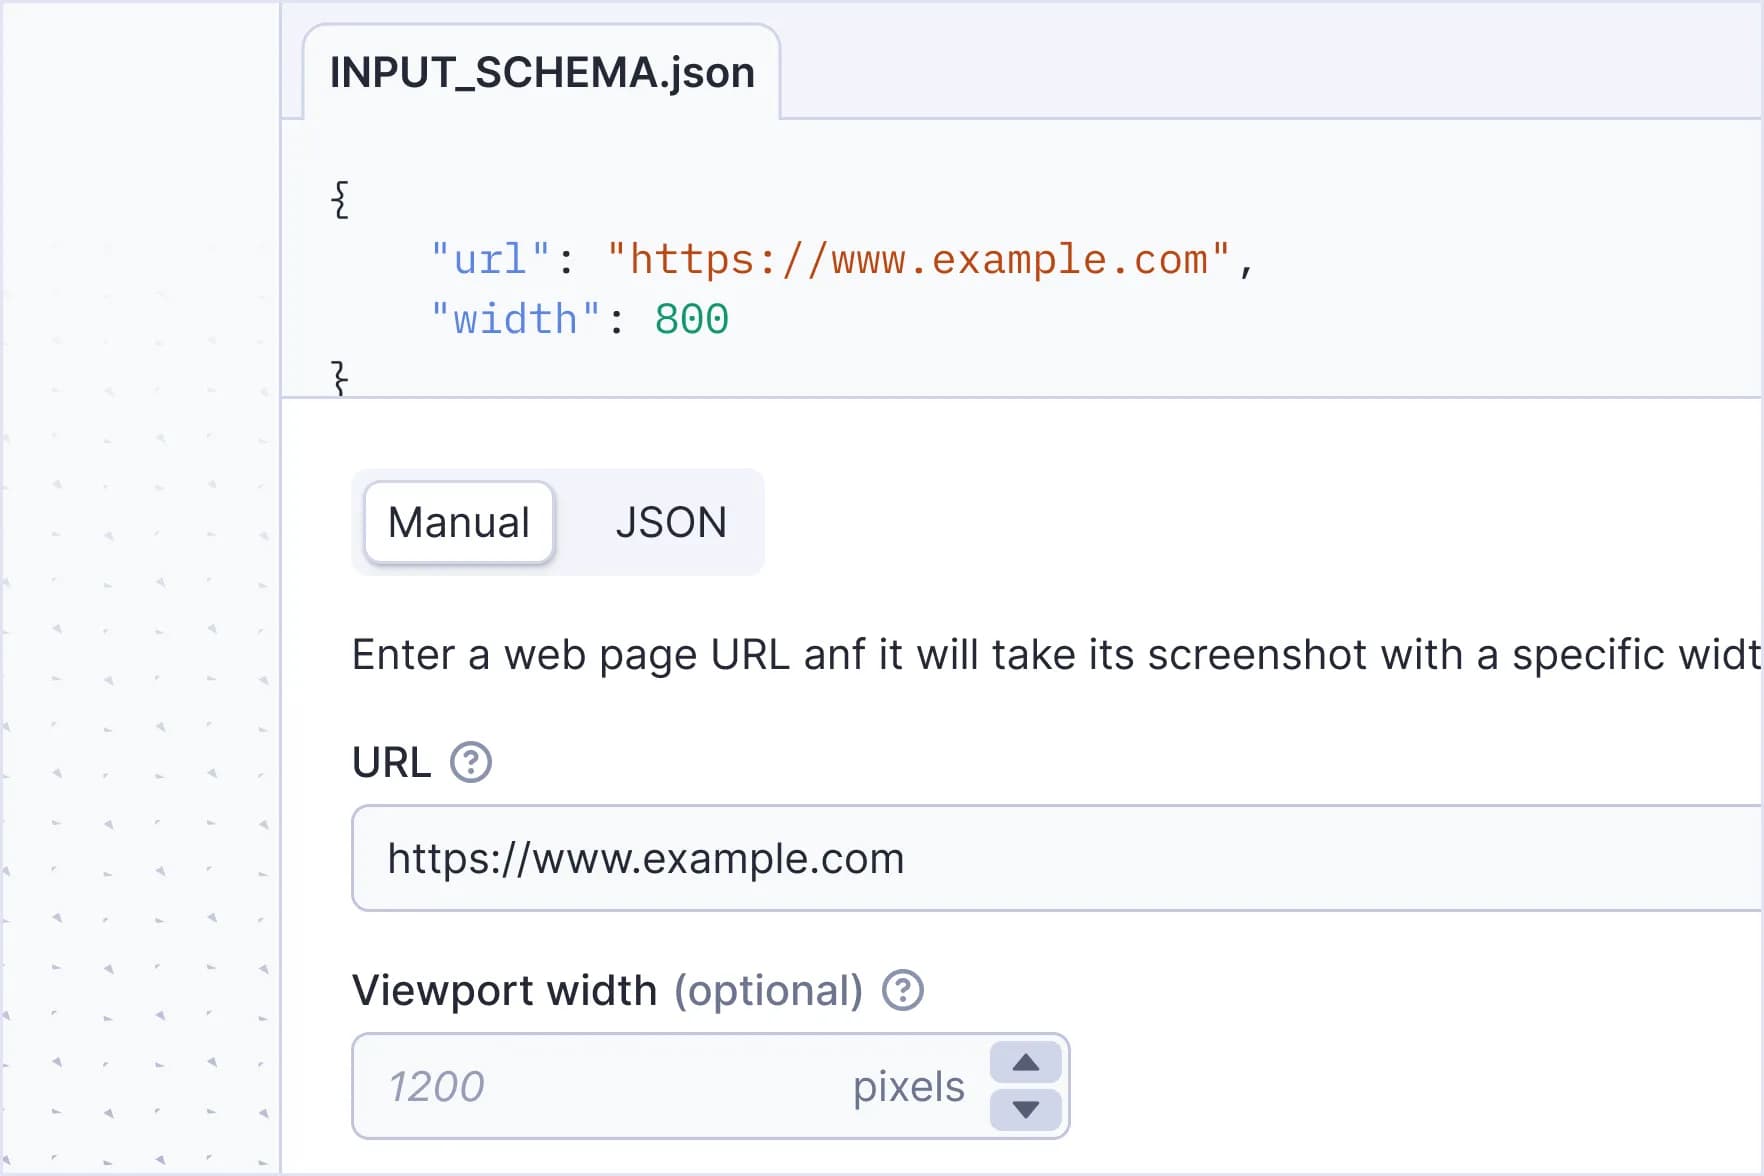The image size is (1764, 1176).
Task: Click the "width" key in the JSON code
Action: pos(515,320)
